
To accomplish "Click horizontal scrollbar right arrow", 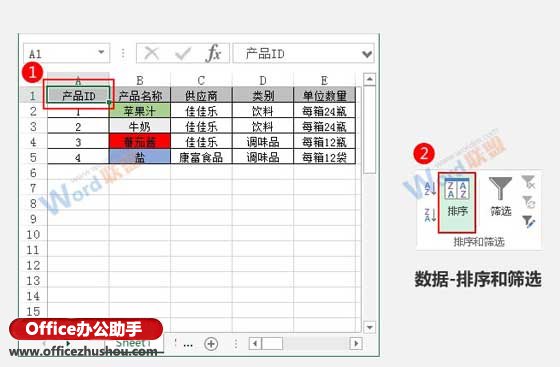I will pyautogui.click(x=355, y=344).
